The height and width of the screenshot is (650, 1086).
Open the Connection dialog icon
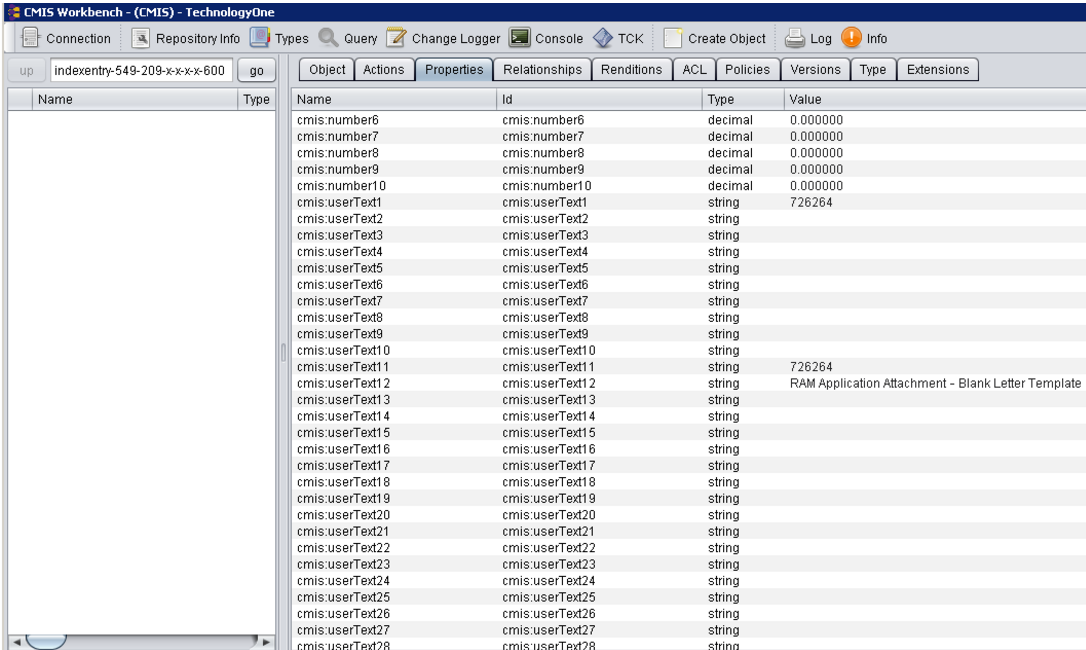click(30, 38)
